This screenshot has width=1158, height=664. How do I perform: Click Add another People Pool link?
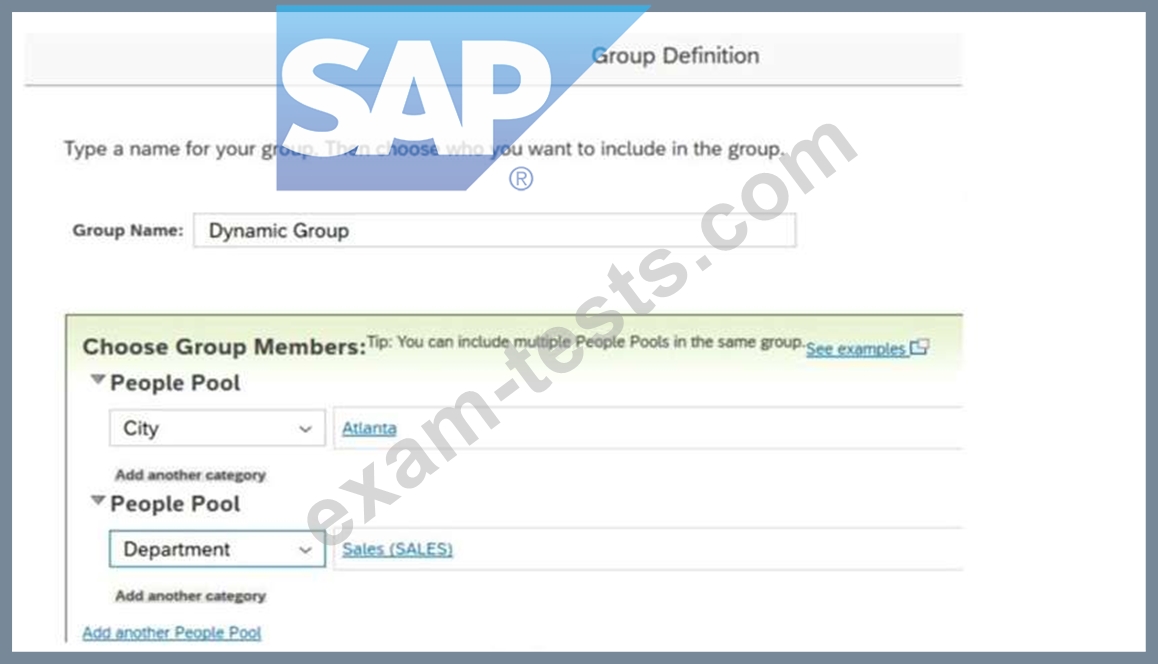[x=171, y=633]
